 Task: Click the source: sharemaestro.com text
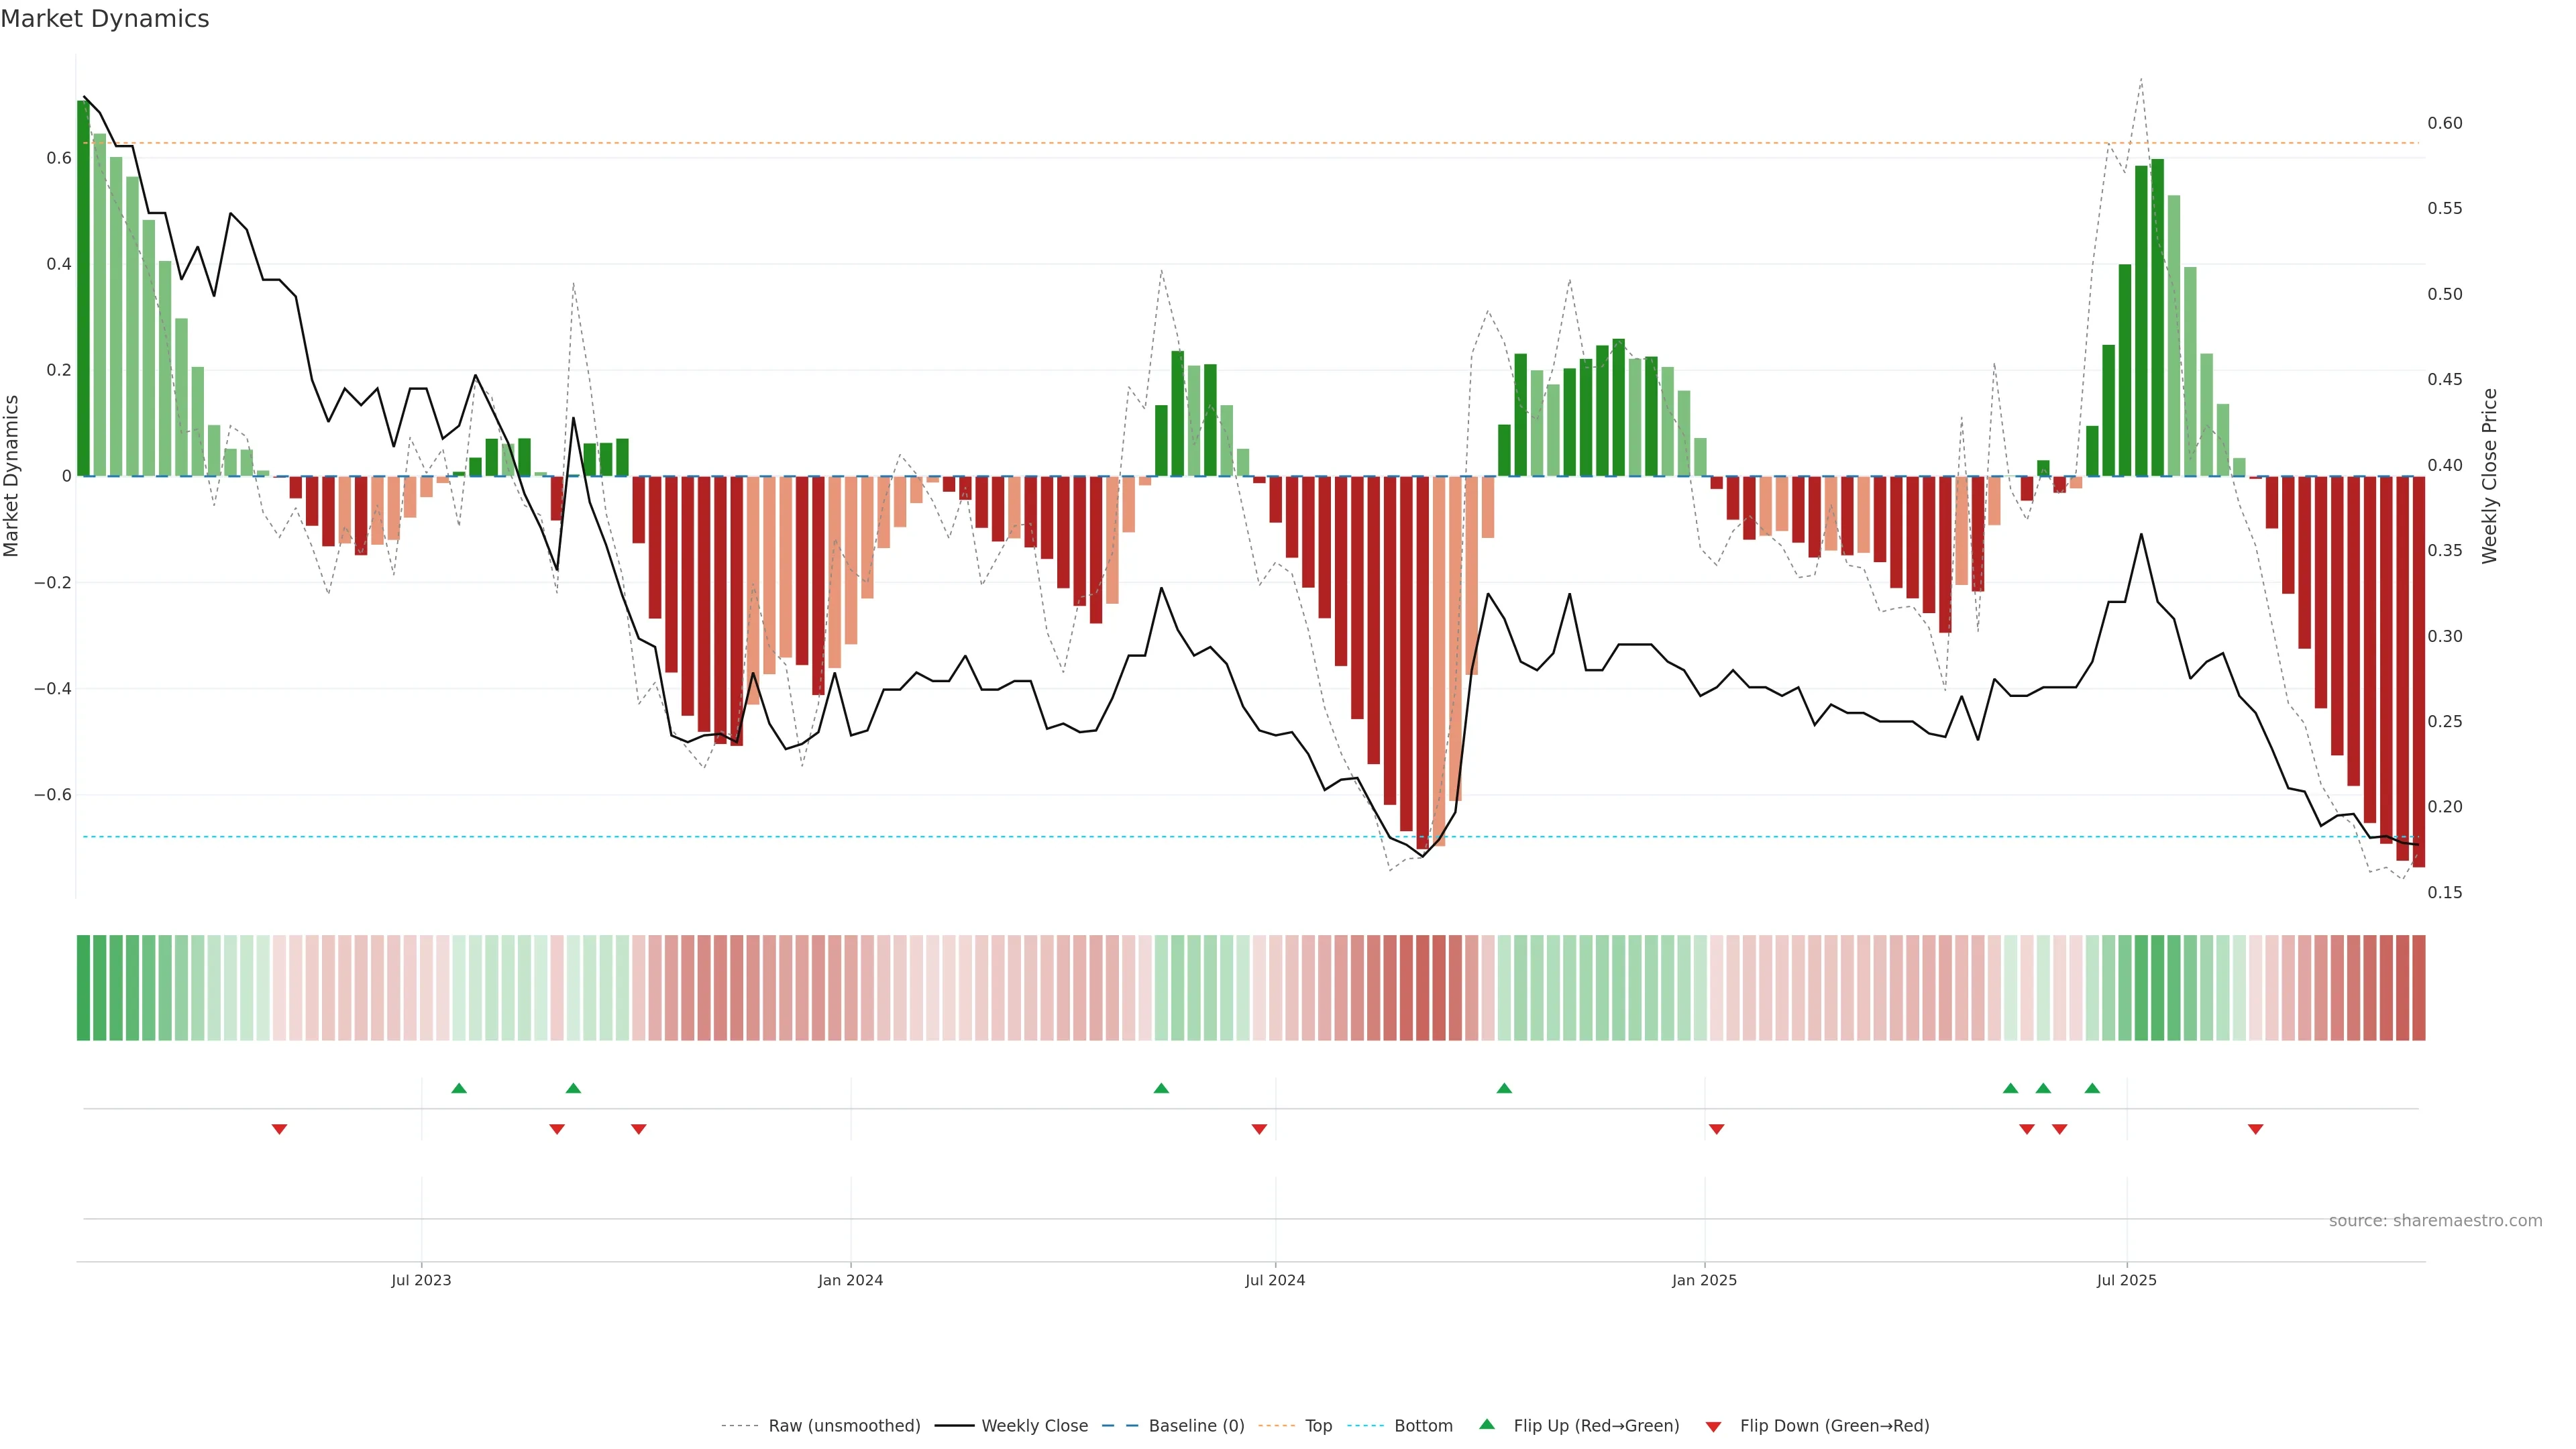2435,1221
